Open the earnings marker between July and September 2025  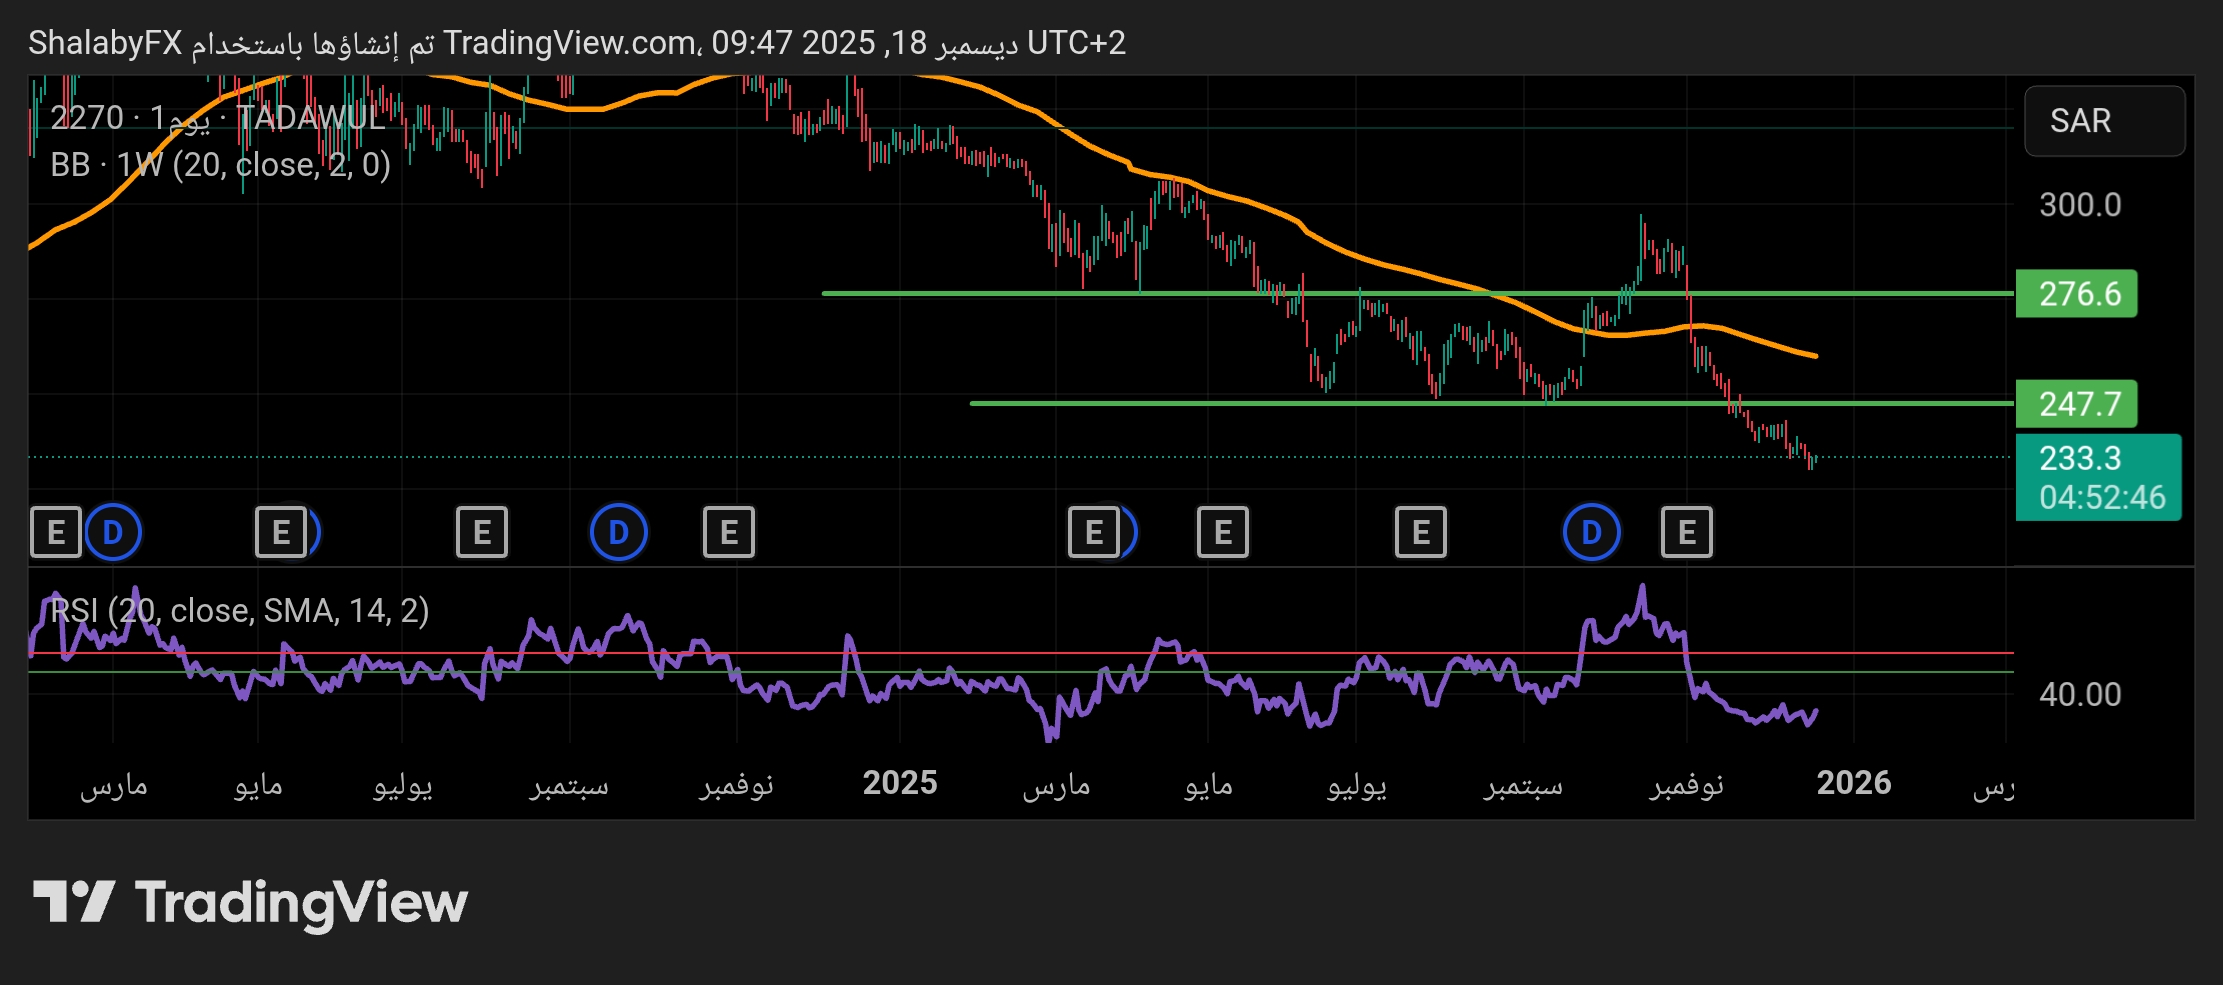(1420, 532)
